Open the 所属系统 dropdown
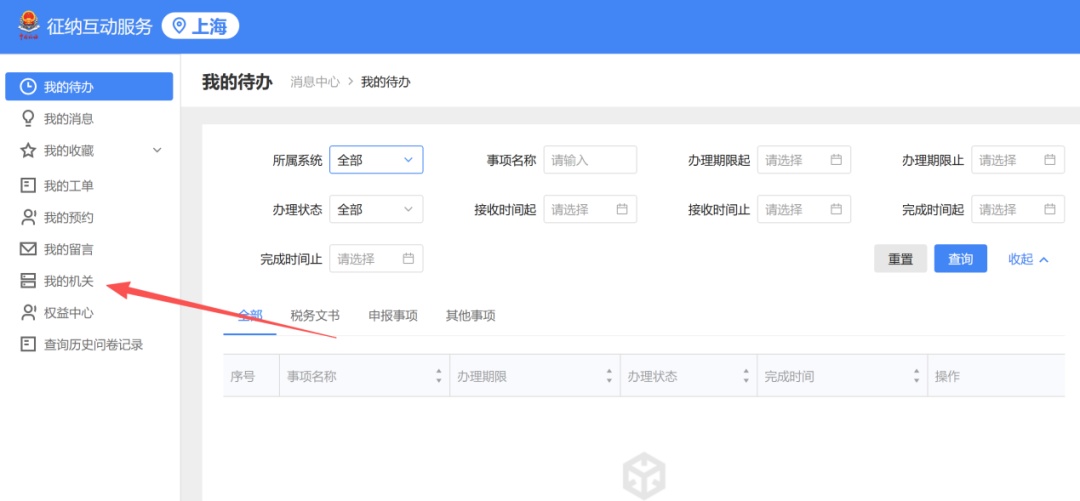 coord(376,160)
